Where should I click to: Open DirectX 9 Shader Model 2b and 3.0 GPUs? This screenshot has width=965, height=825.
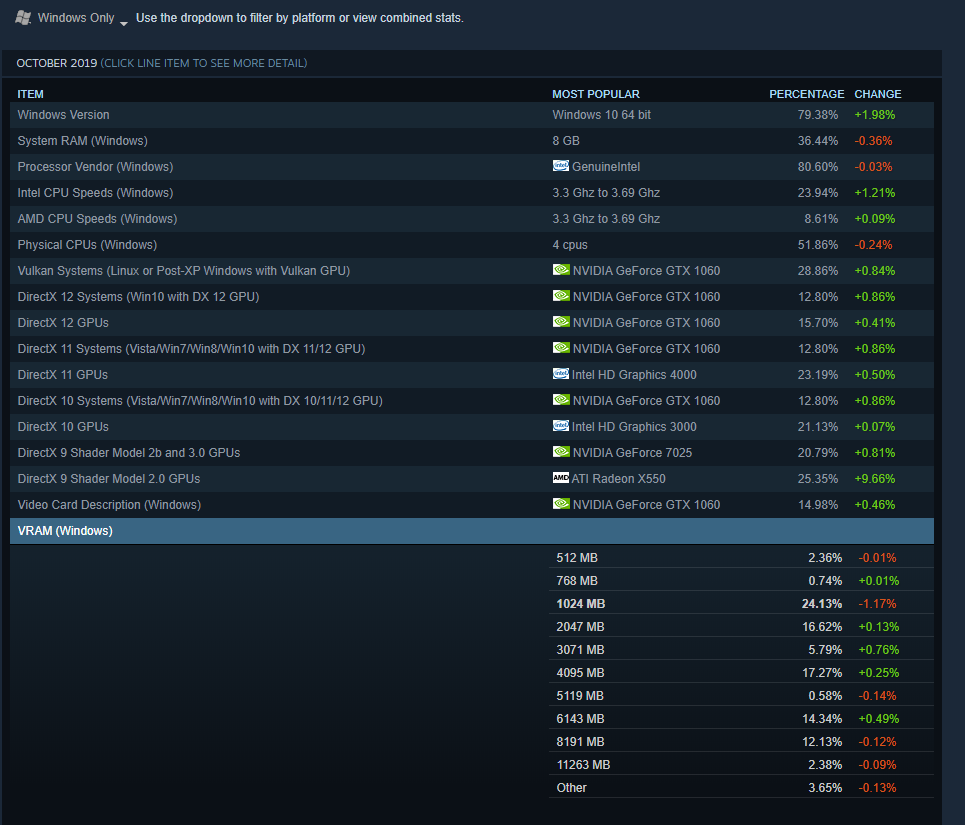pyautogui.click(x=471, y=453)
